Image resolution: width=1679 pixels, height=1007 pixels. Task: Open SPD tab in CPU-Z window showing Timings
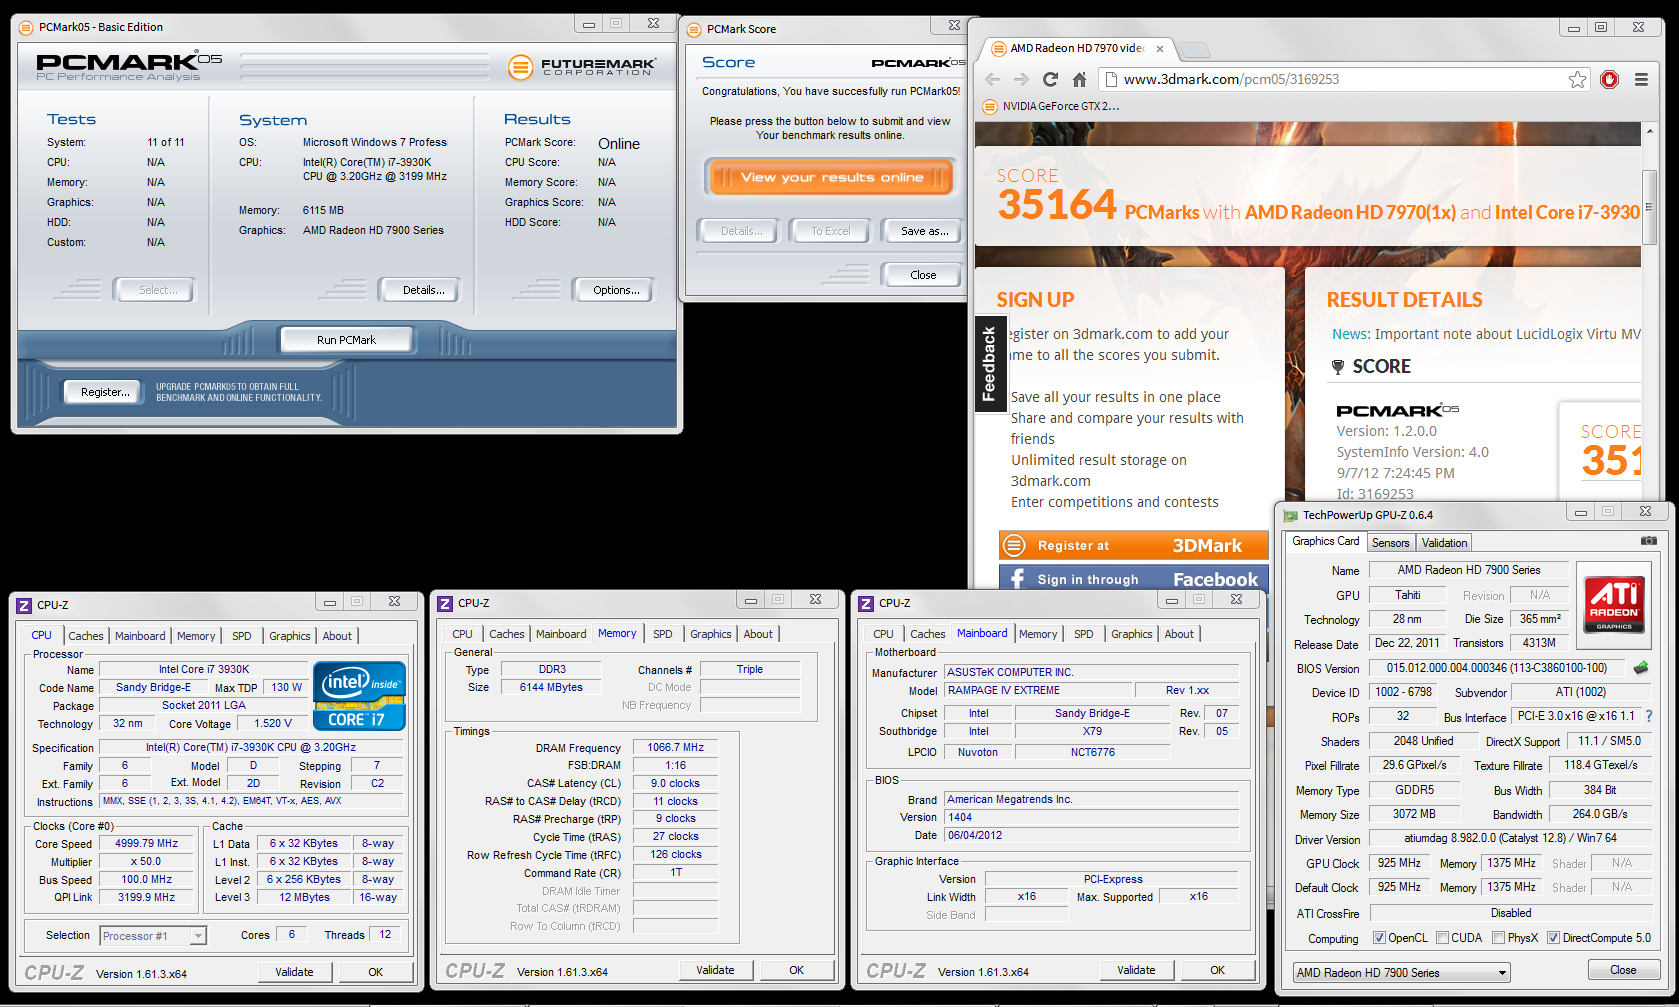pyautogui.click(x=662, y=634)
